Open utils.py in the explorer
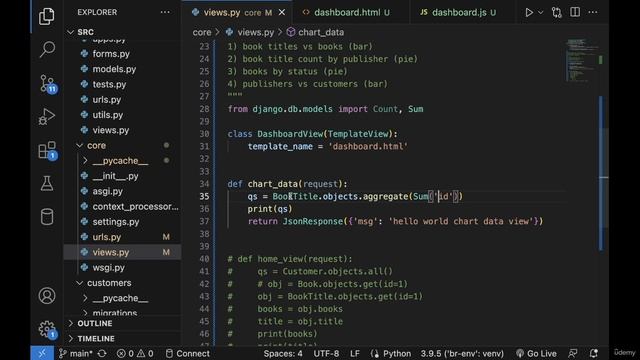The width and height of the screenshot is (640, 360). [x=107, y=115]
